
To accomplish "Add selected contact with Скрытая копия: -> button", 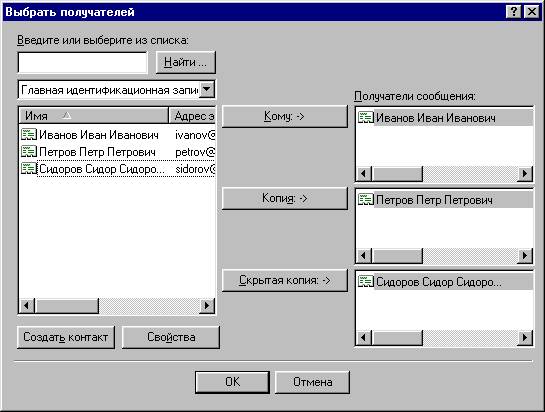I will (284, 280).
